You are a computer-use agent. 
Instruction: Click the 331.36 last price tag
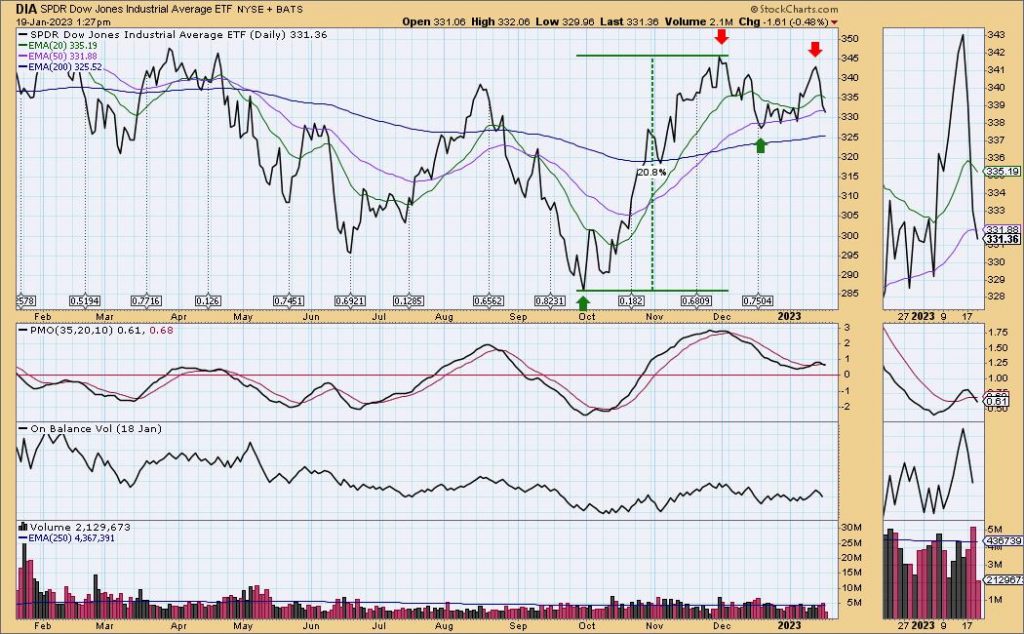point(1002,239)
